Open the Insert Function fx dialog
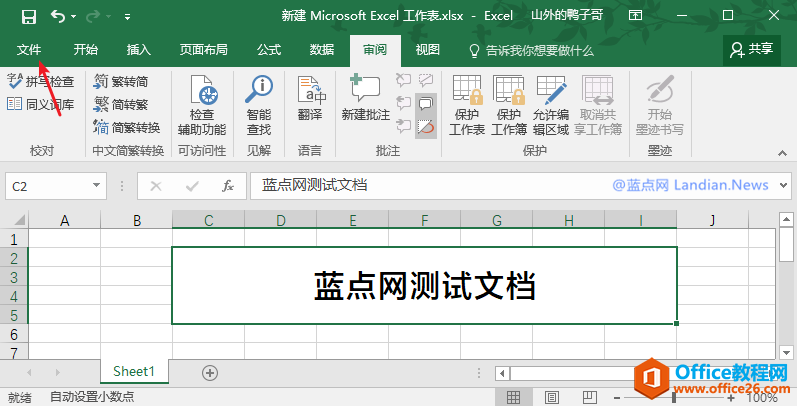 click(x=228, y=186)
